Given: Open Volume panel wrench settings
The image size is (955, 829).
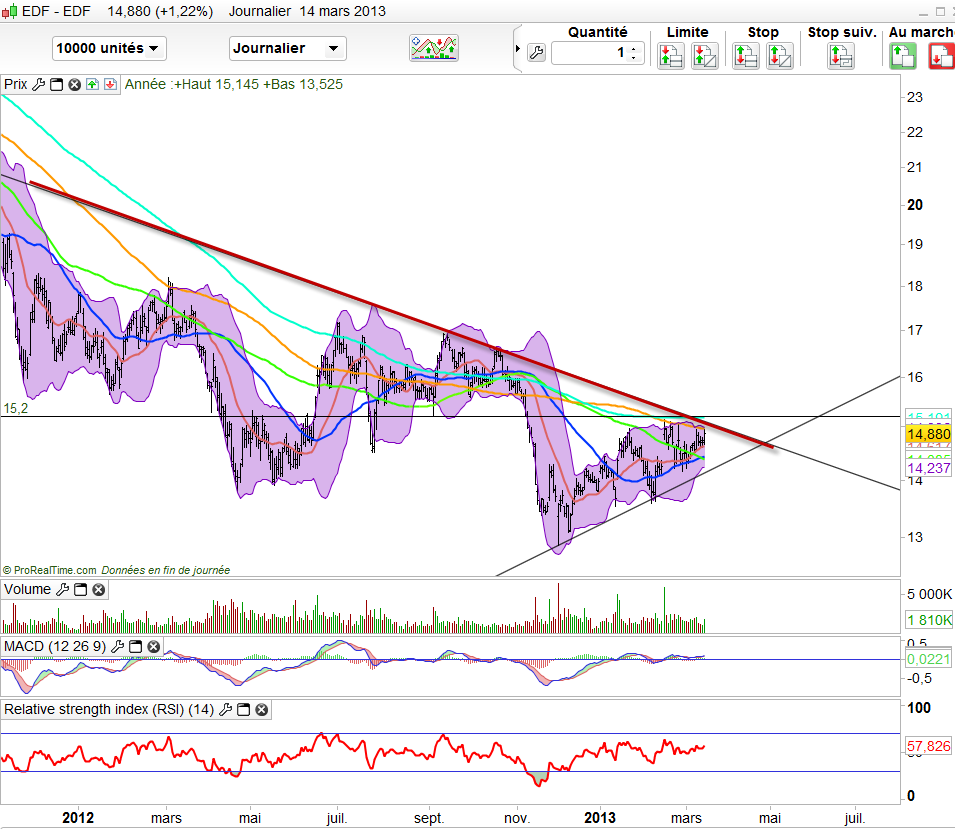Looking at the screenshot, I should (63, 590).
